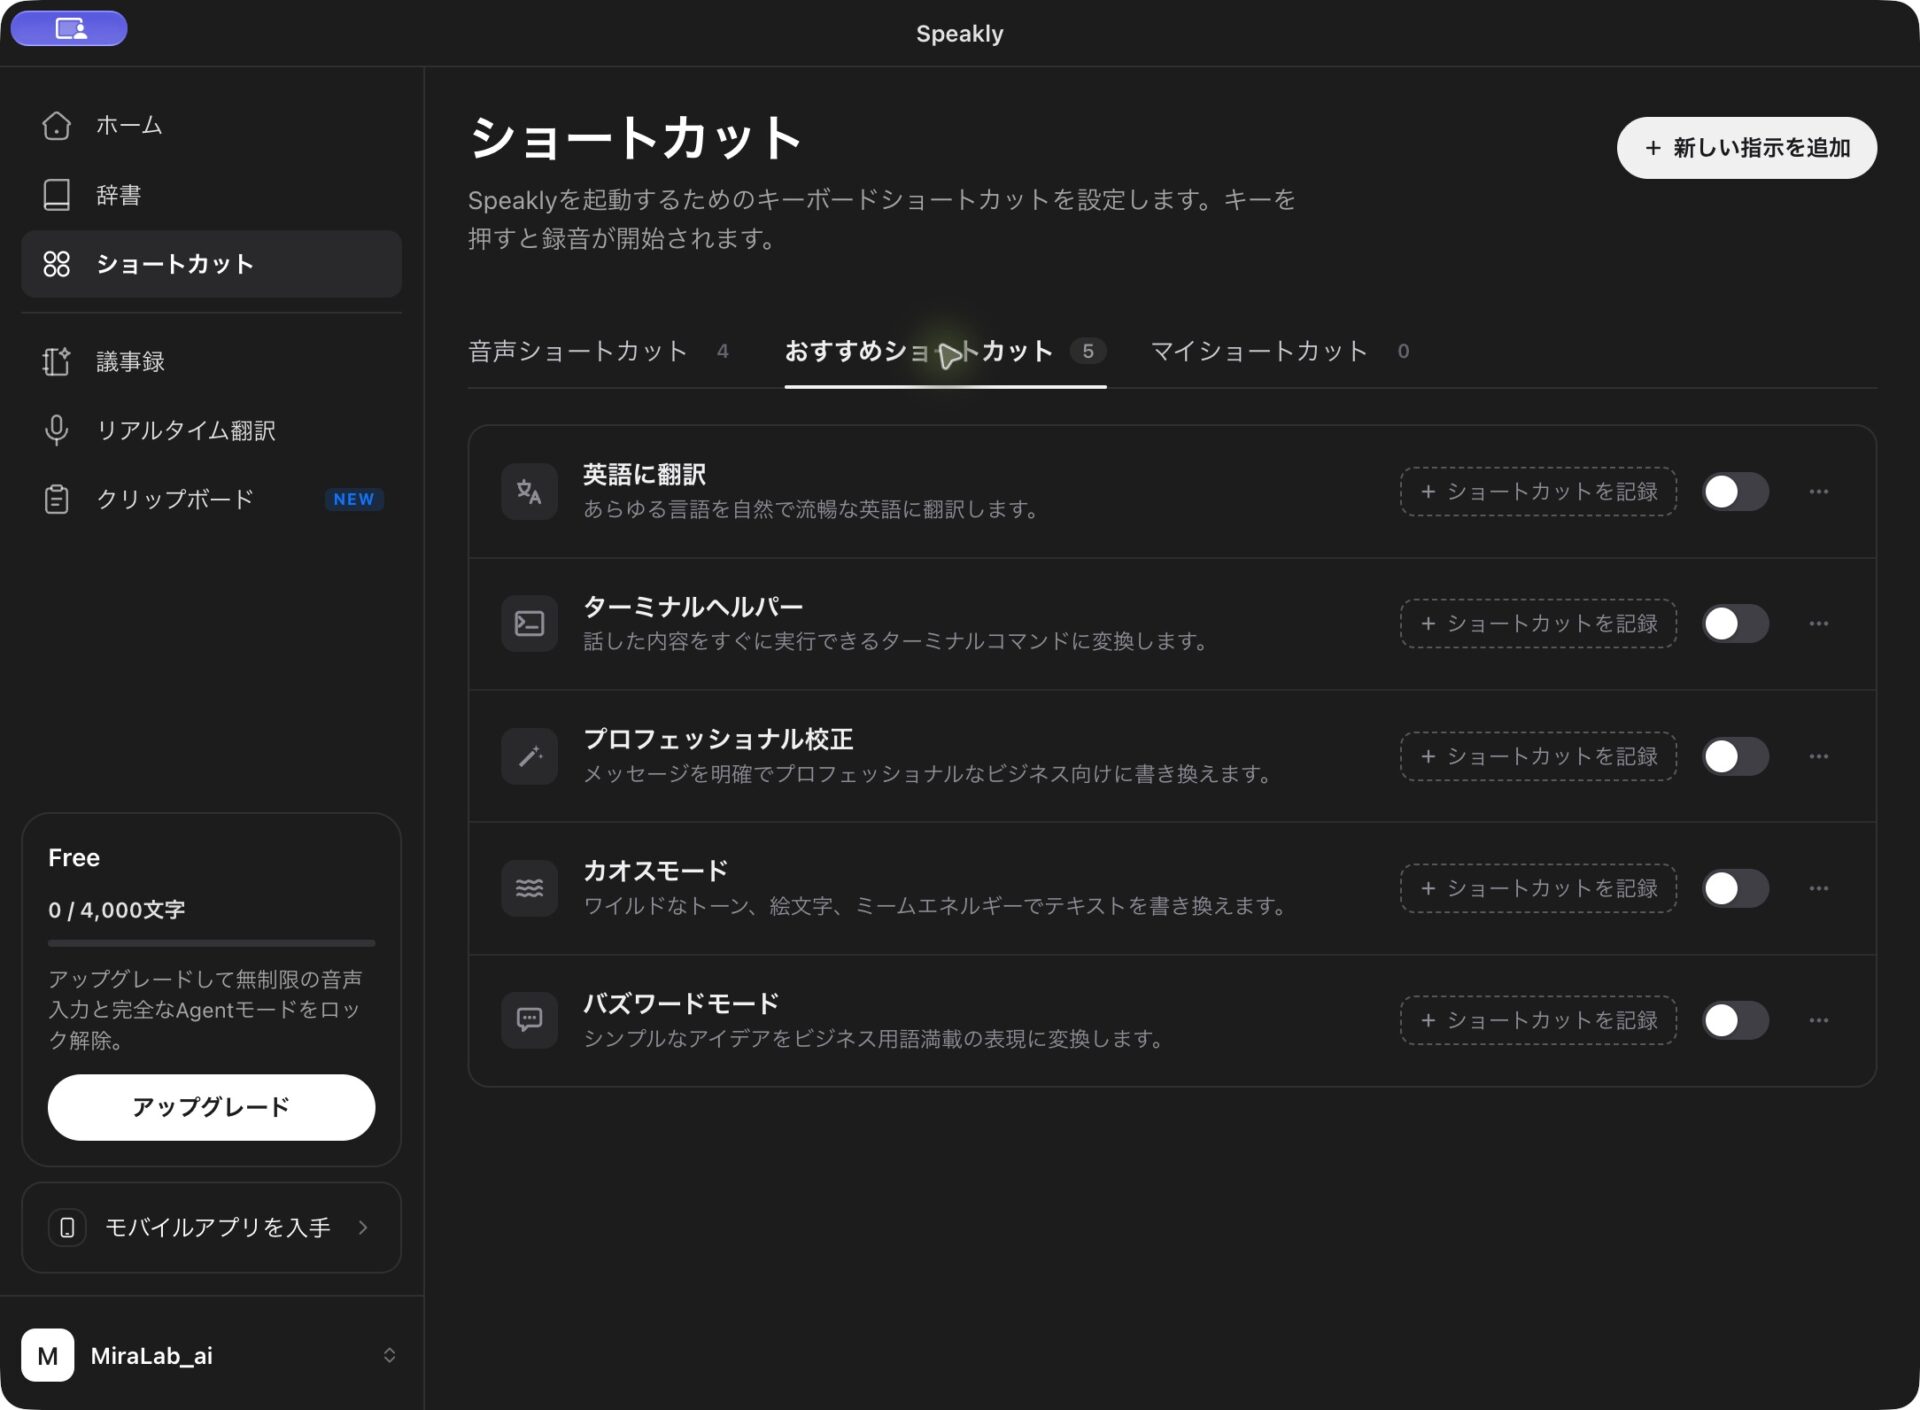
Task: Click count 4 beside 音声ショートカット
Action: 723,351
